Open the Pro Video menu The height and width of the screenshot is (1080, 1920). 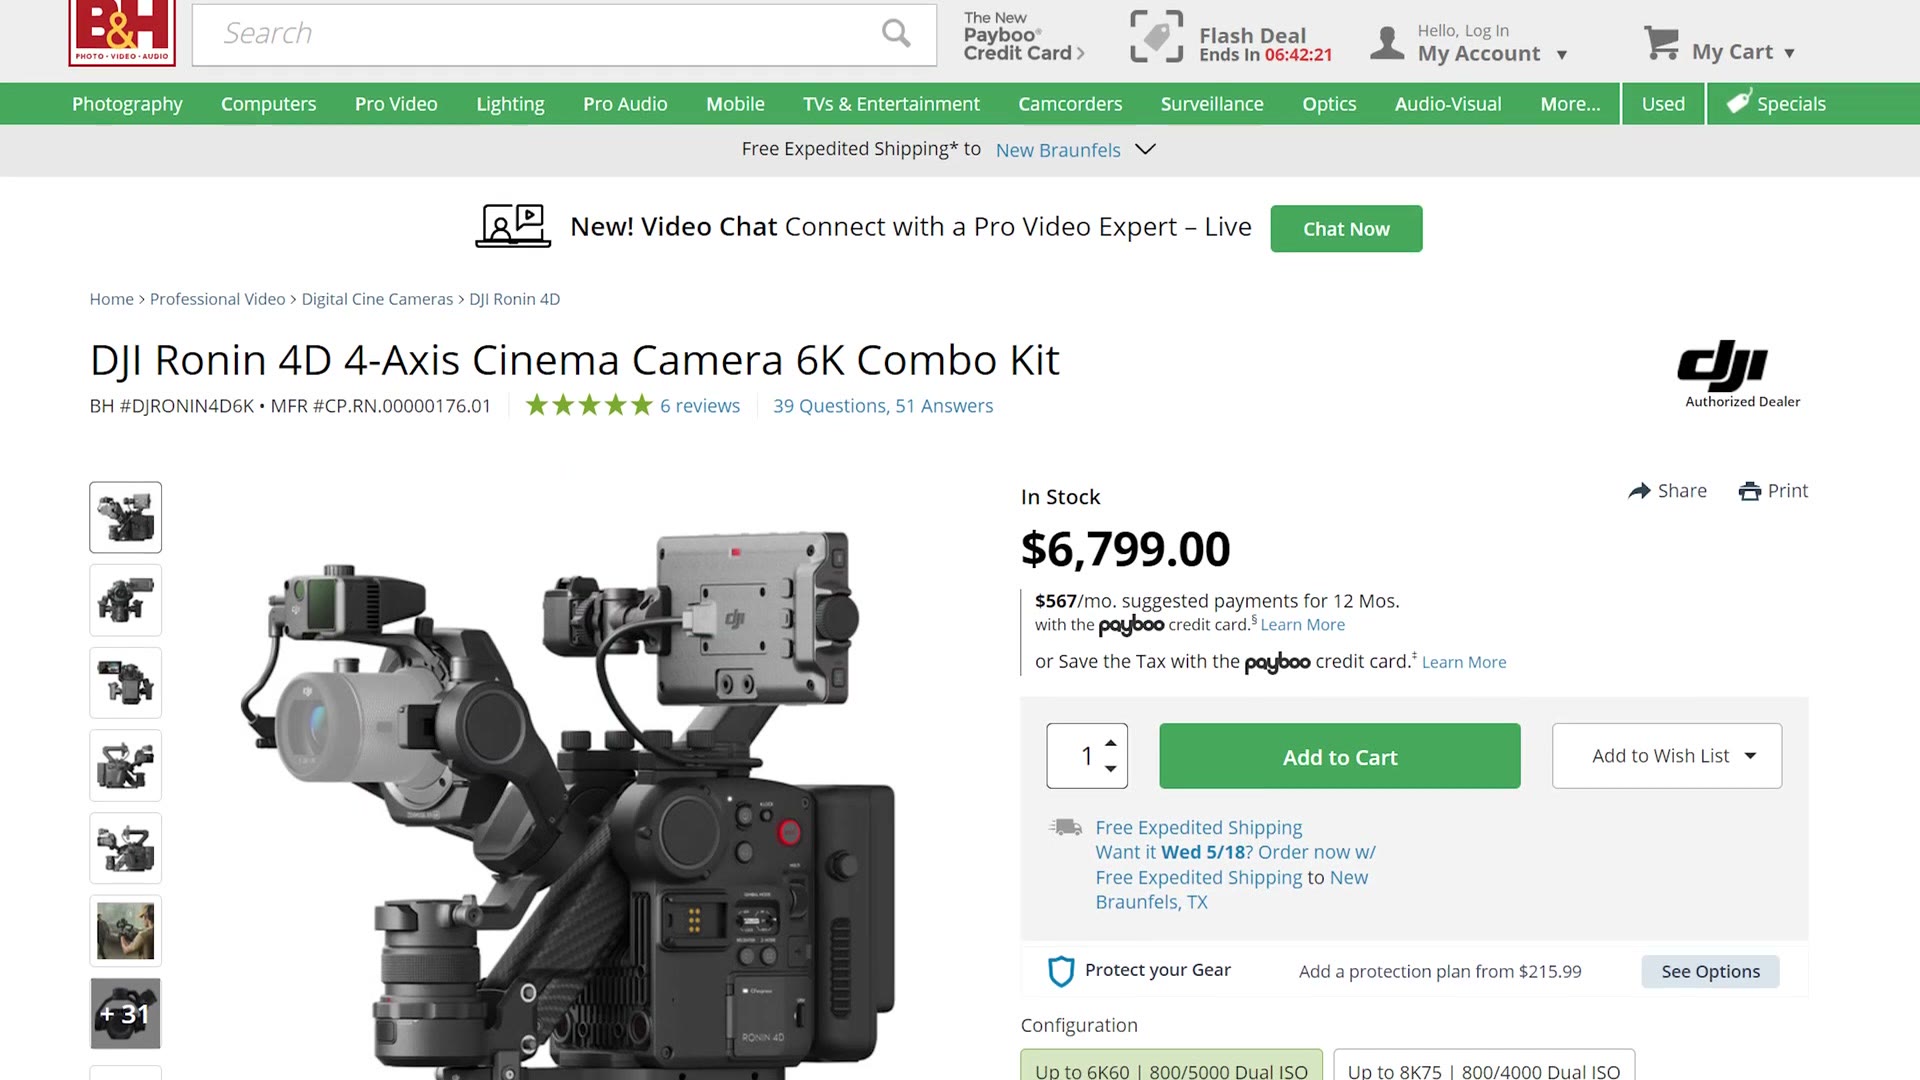[x=396, y=104]
